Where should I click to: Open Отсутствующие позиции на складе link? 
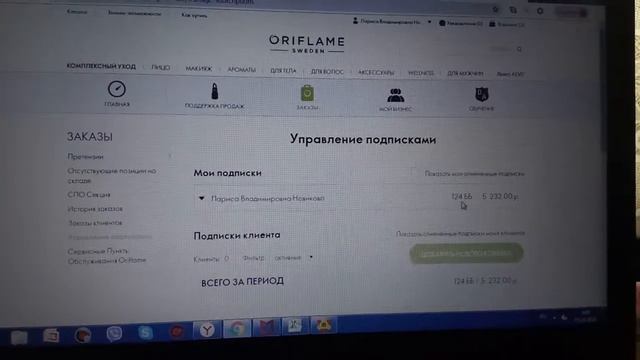point(111,176)
